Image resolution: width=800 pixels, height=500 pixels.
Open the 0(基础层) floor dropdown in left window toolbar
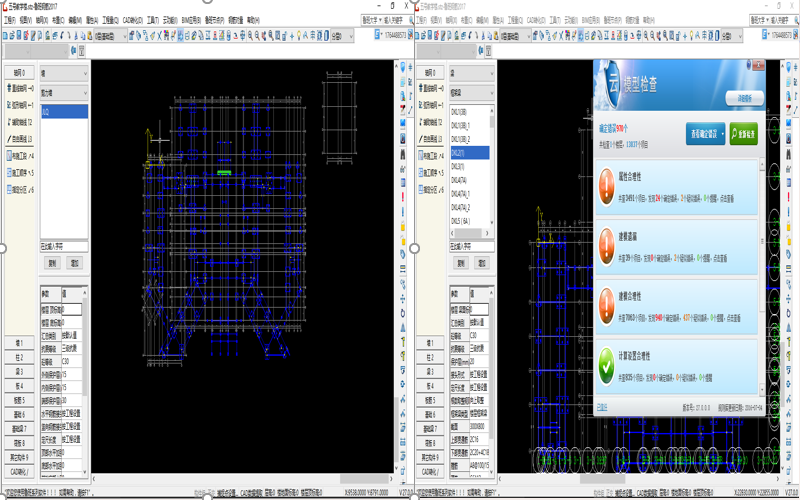point(110,36)
